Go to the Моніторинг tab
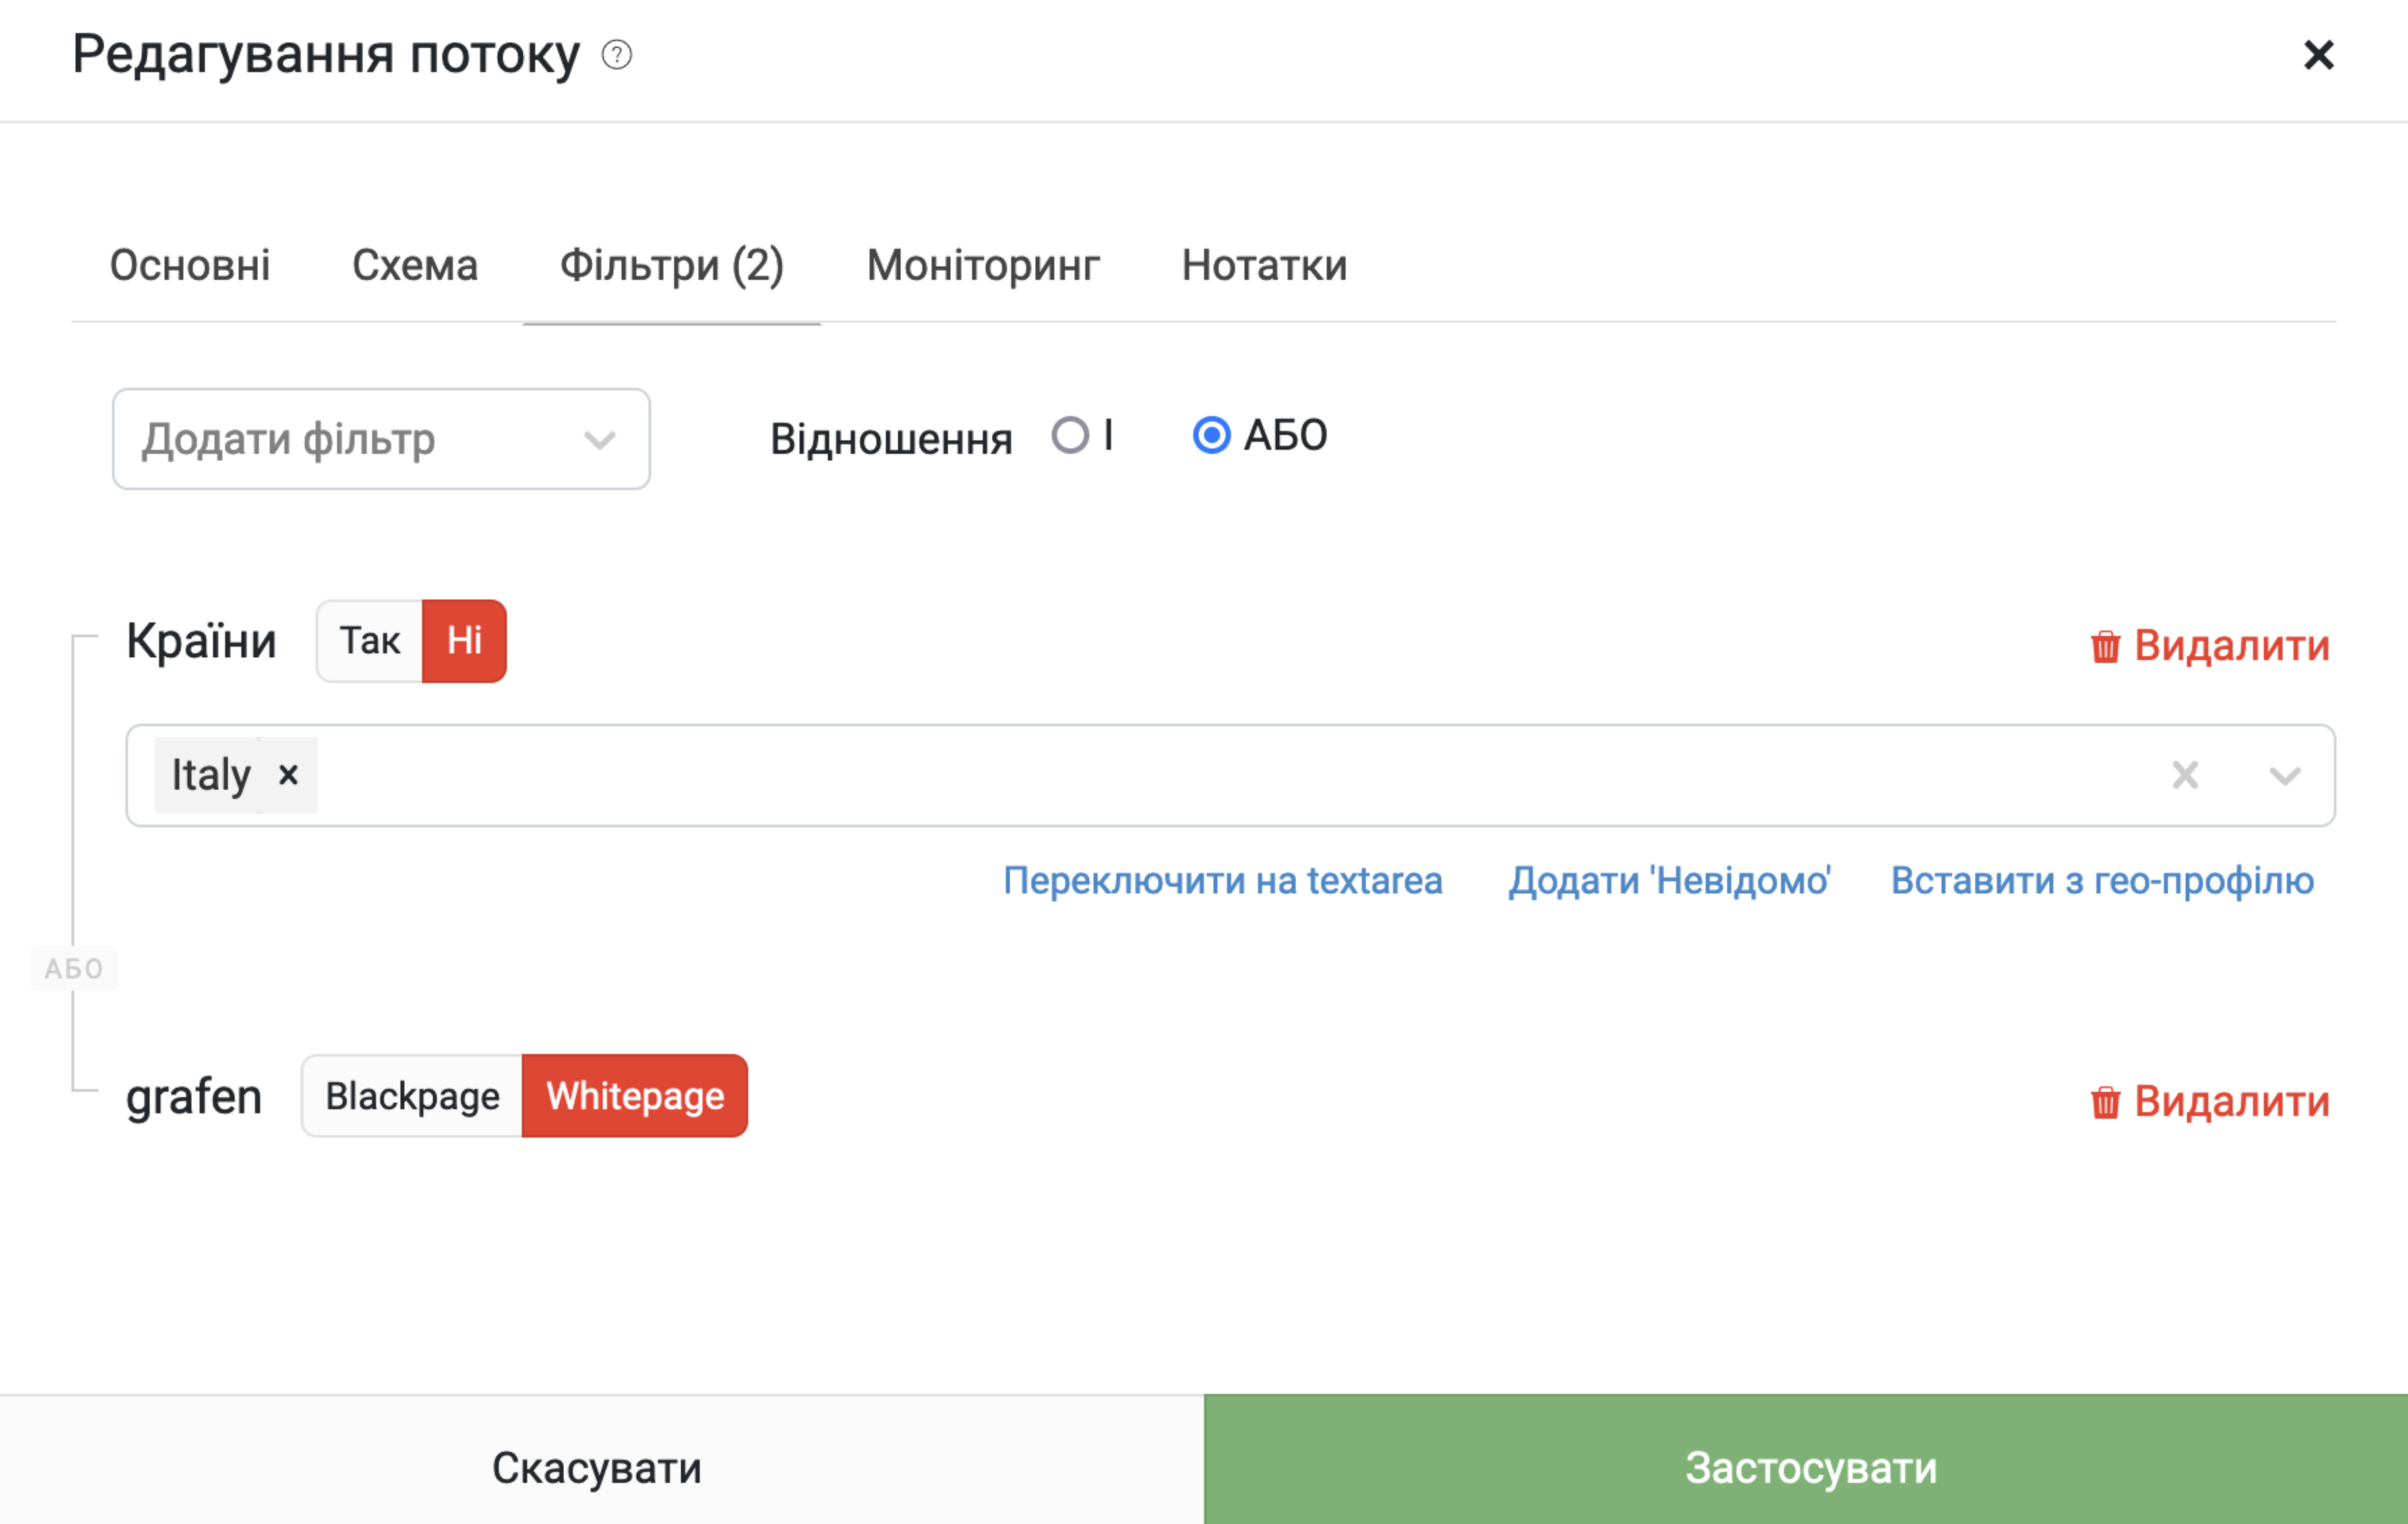This screenshot has height=1524, width=2408. 983,266
